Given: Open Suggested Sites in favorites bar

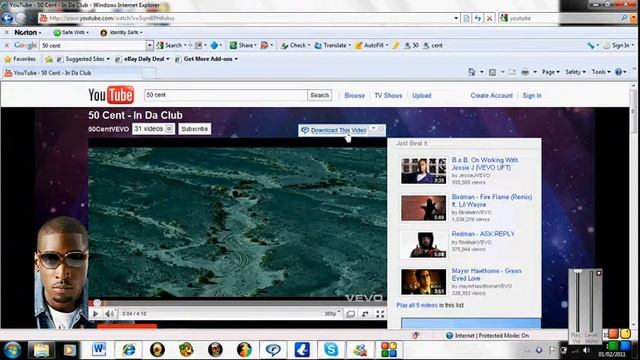Looking at the screenshot, I should coord(83,59).
